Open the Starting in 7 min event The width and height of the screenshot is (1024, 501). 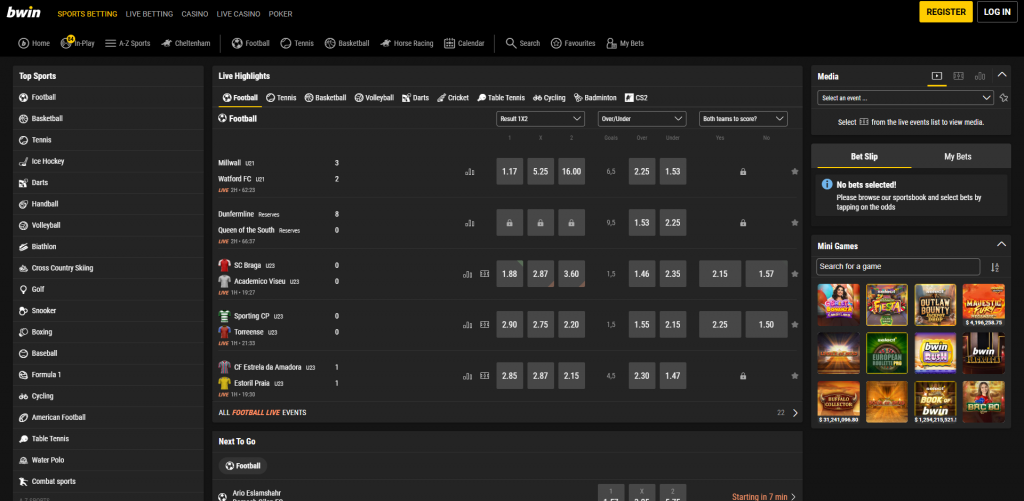click(764, 496)
